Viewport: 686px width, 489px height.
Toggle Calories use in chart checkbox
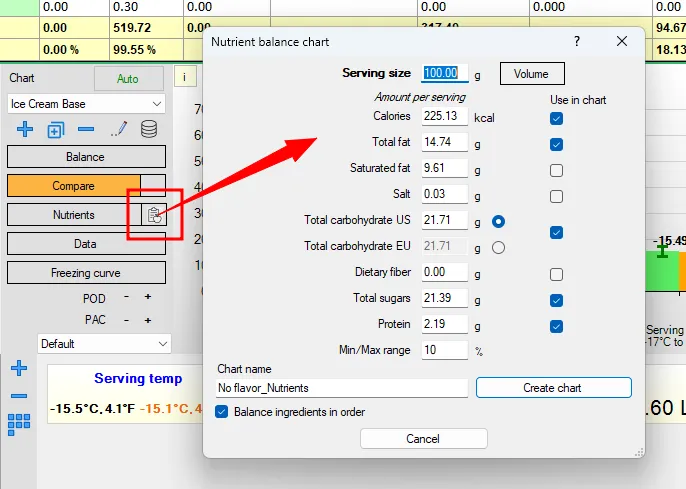[x=556, y=119]
